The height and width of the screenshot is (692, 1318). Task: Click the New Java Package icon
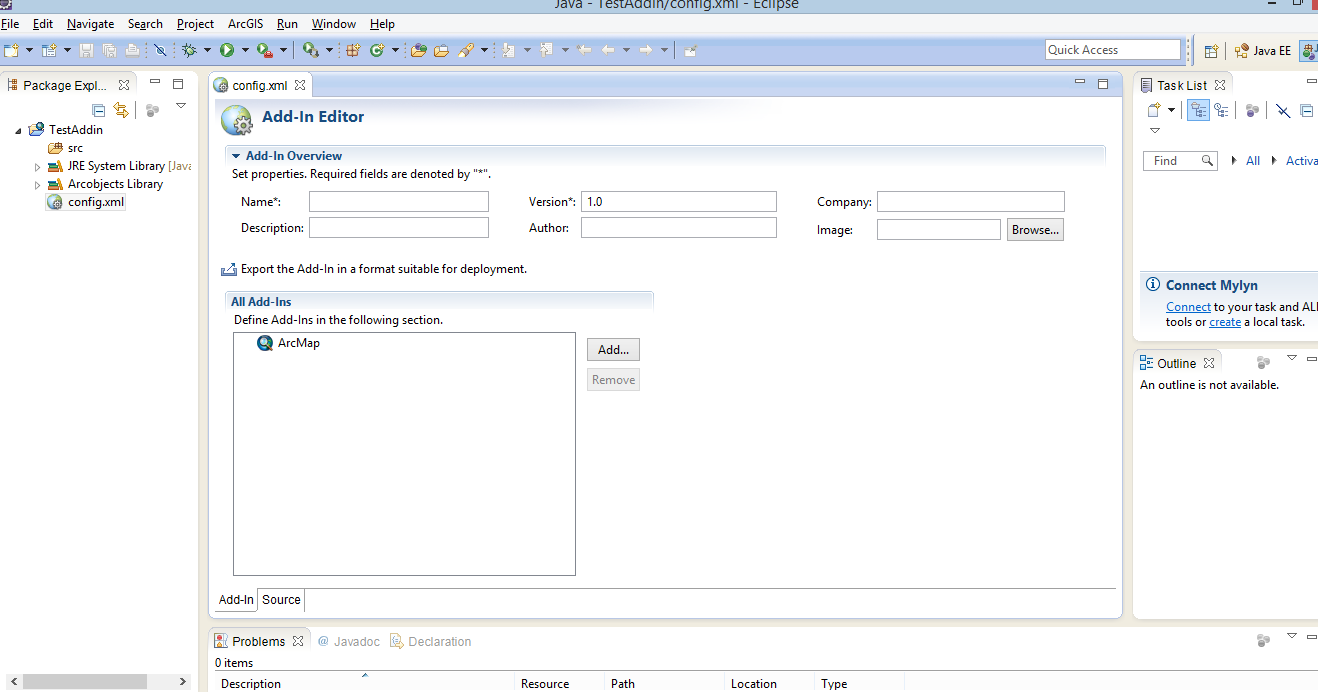(353, 50)
